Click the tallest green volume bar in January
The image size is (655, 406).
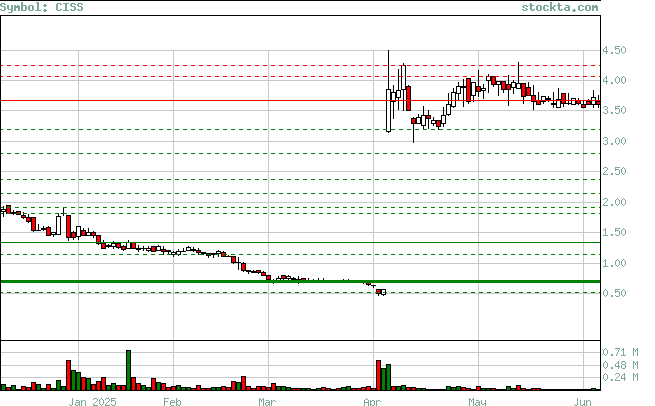129,370
